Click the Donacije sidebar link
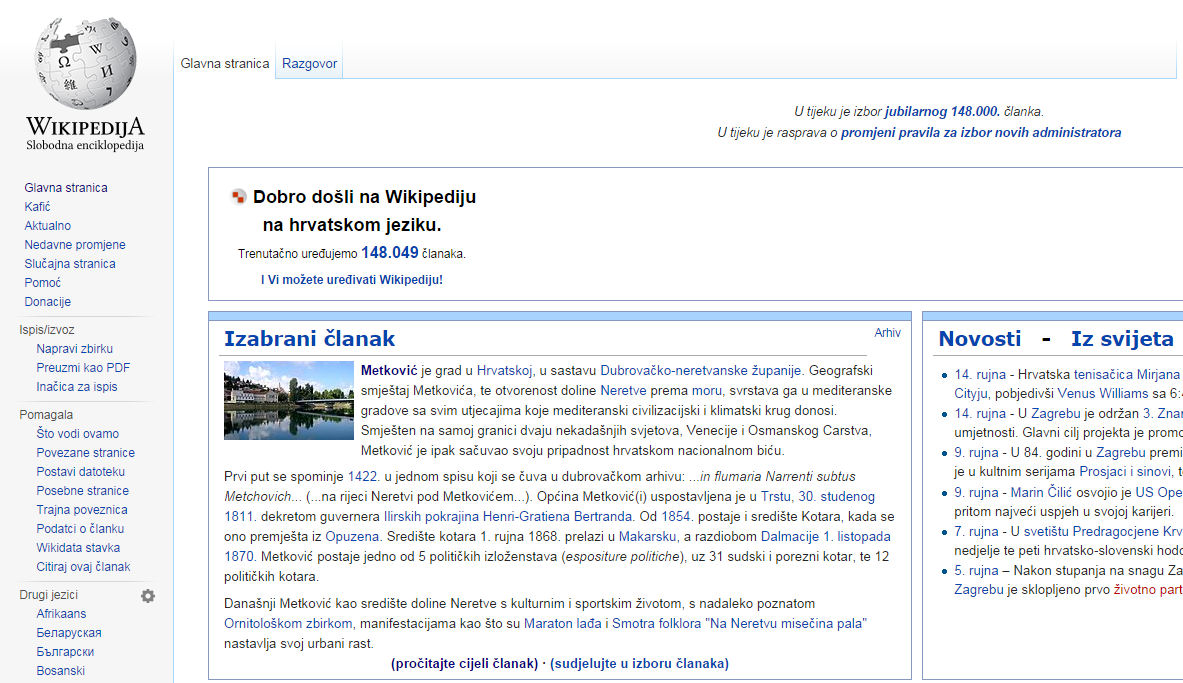Viewport: 1183px width, 683px height. coord(48,302)
